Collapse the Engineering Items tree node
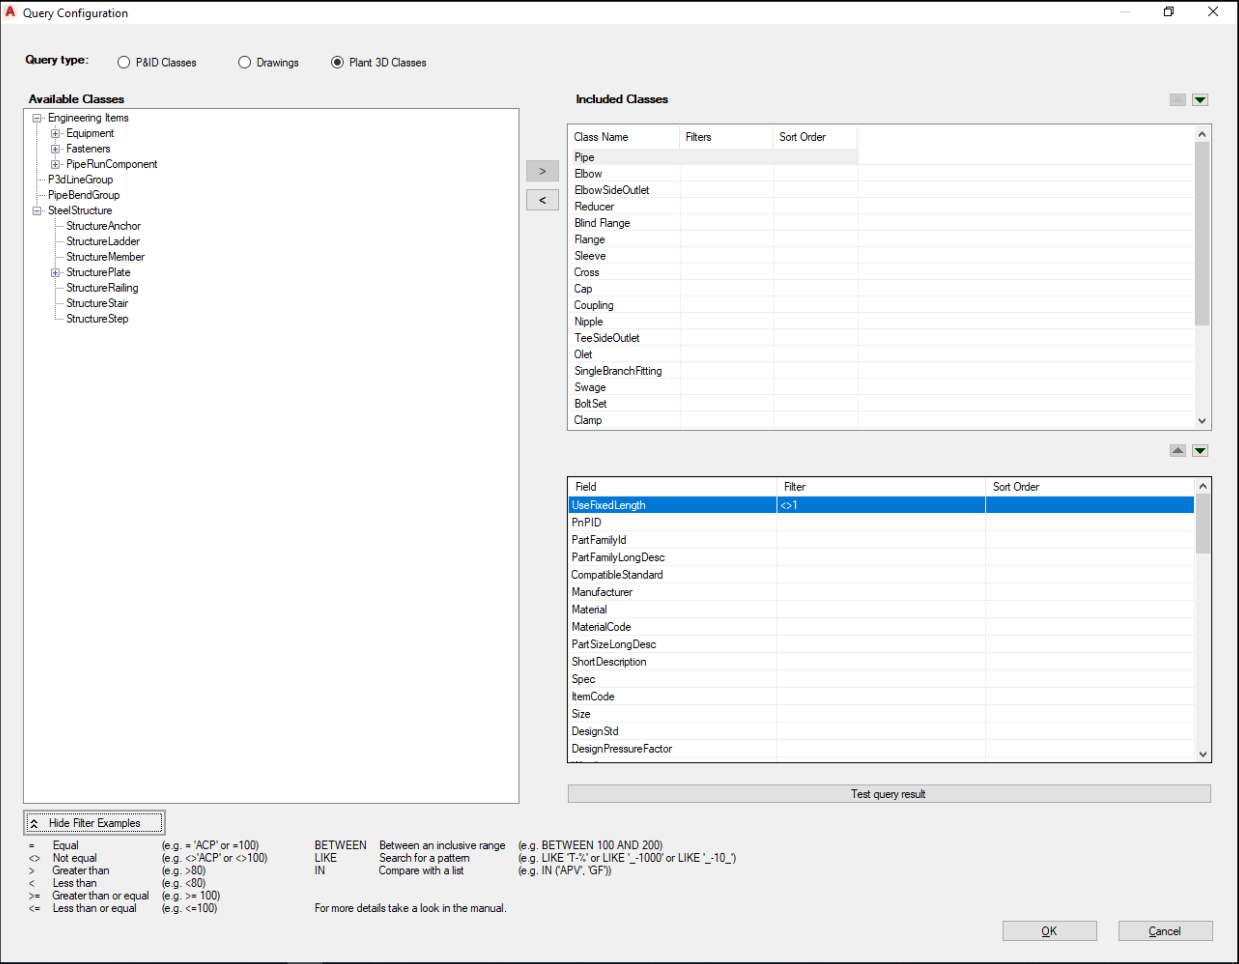Image resolution: width=1239 pixels, height=964 pixels. pyautogui.click(x=37, y=118)
